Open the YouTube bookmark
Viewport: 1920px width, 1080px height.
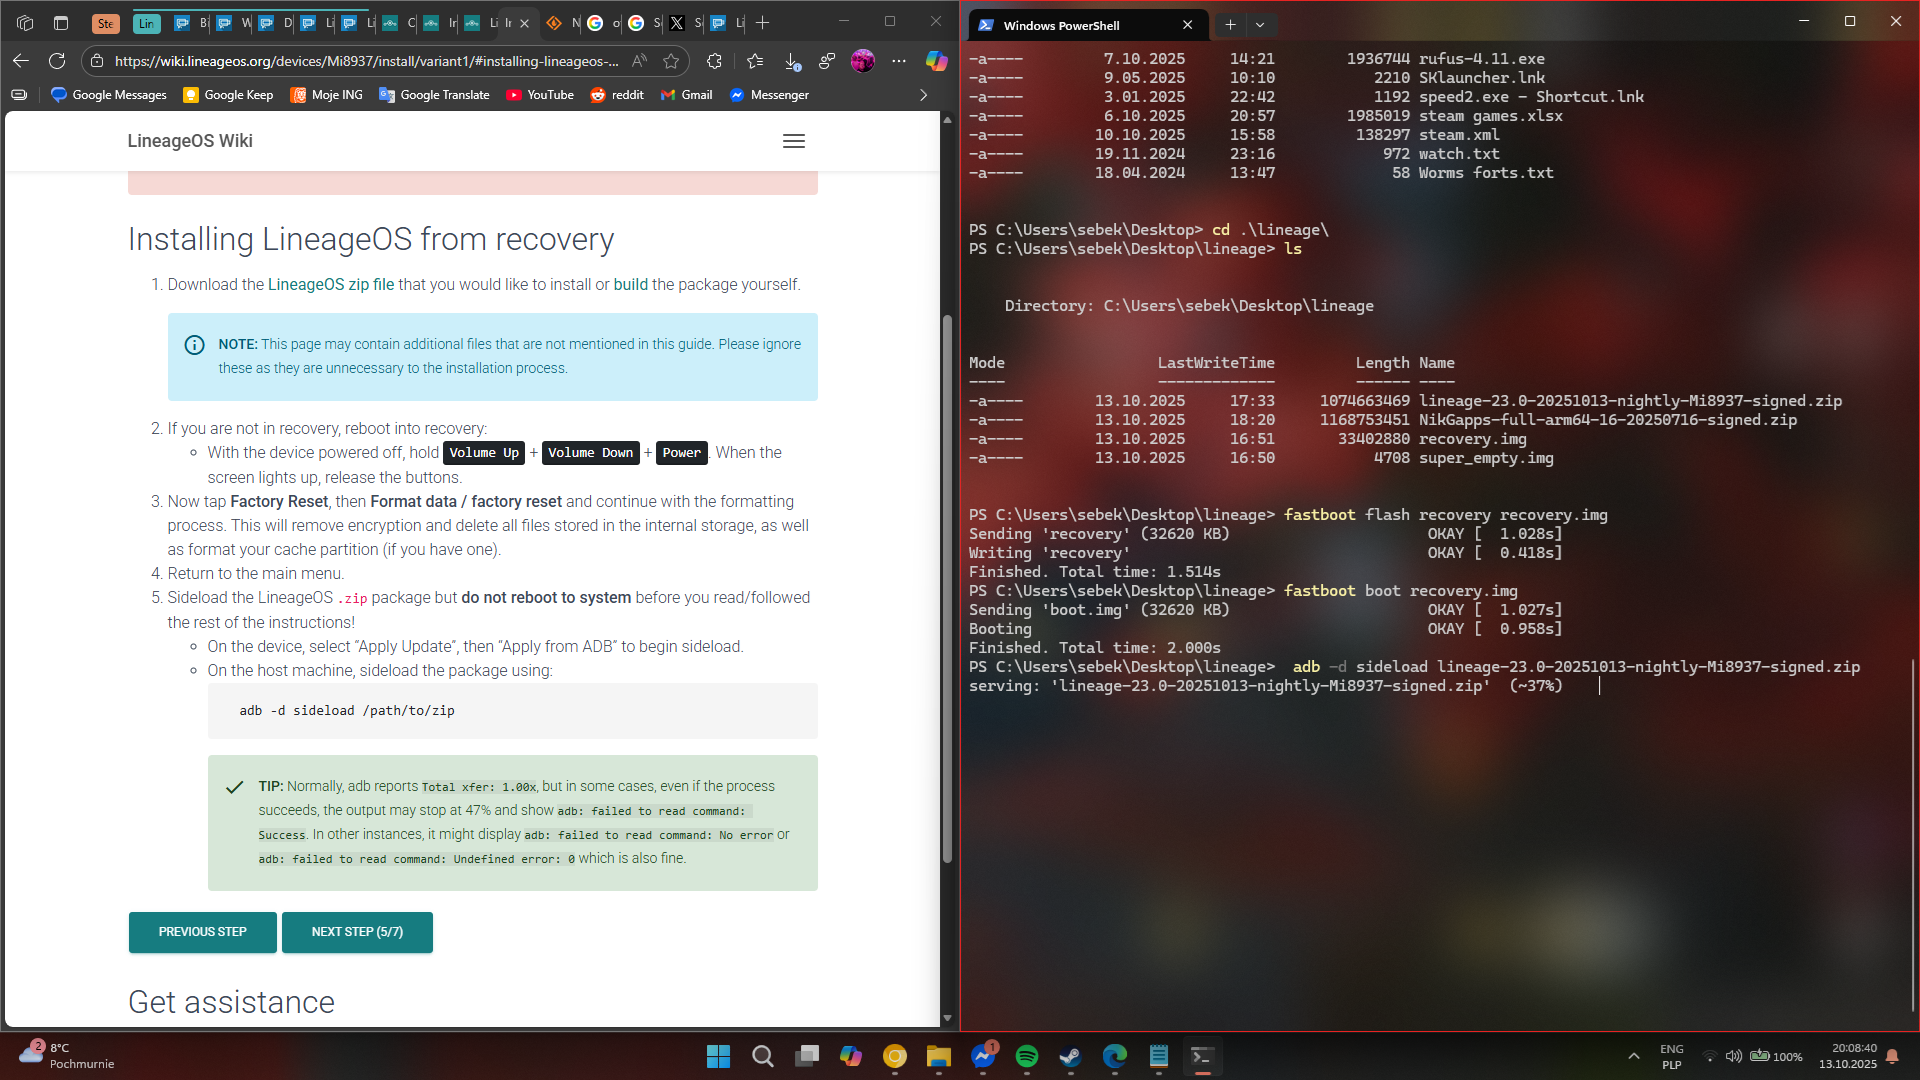point(540,95)
